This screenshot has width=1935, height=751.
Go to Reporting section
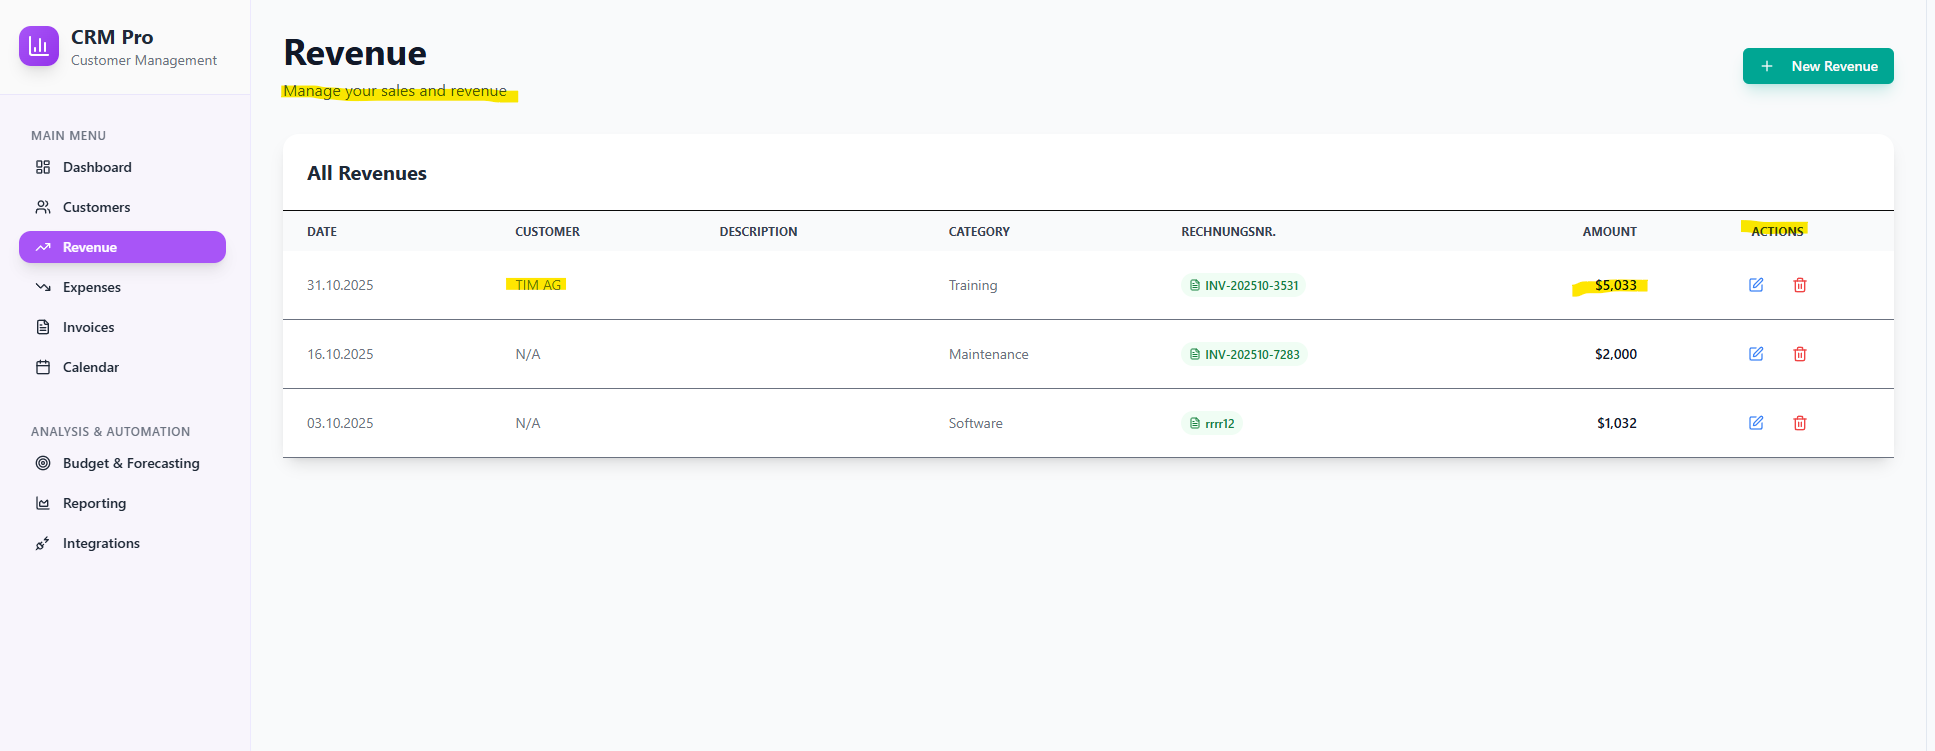click(122, 503)
